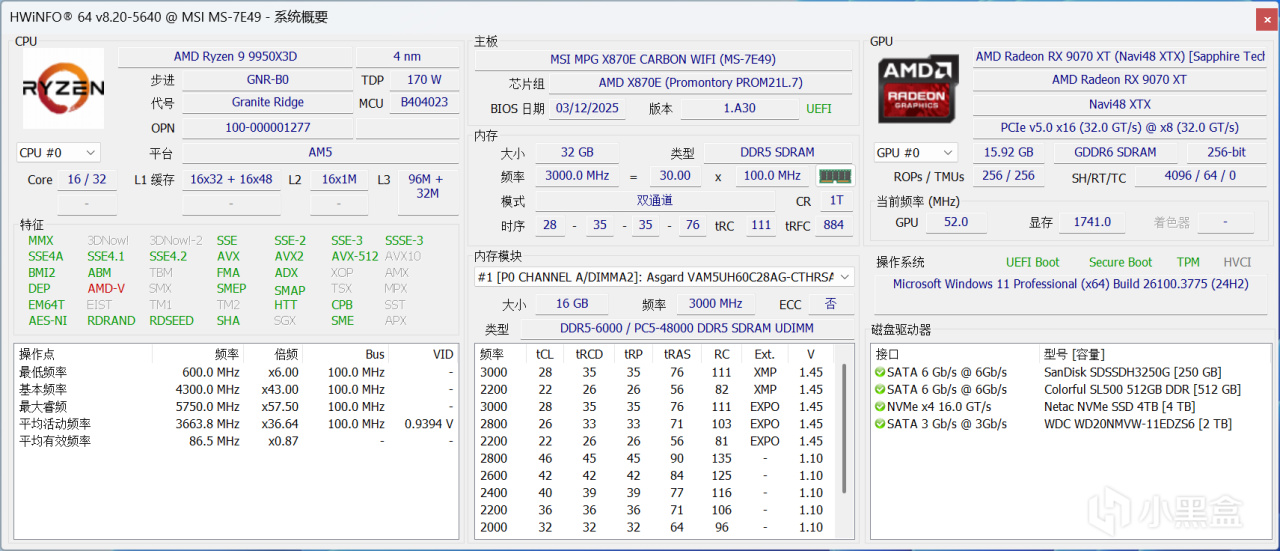Click the status icon for Colorful SL500 drive

coord(879,390)
